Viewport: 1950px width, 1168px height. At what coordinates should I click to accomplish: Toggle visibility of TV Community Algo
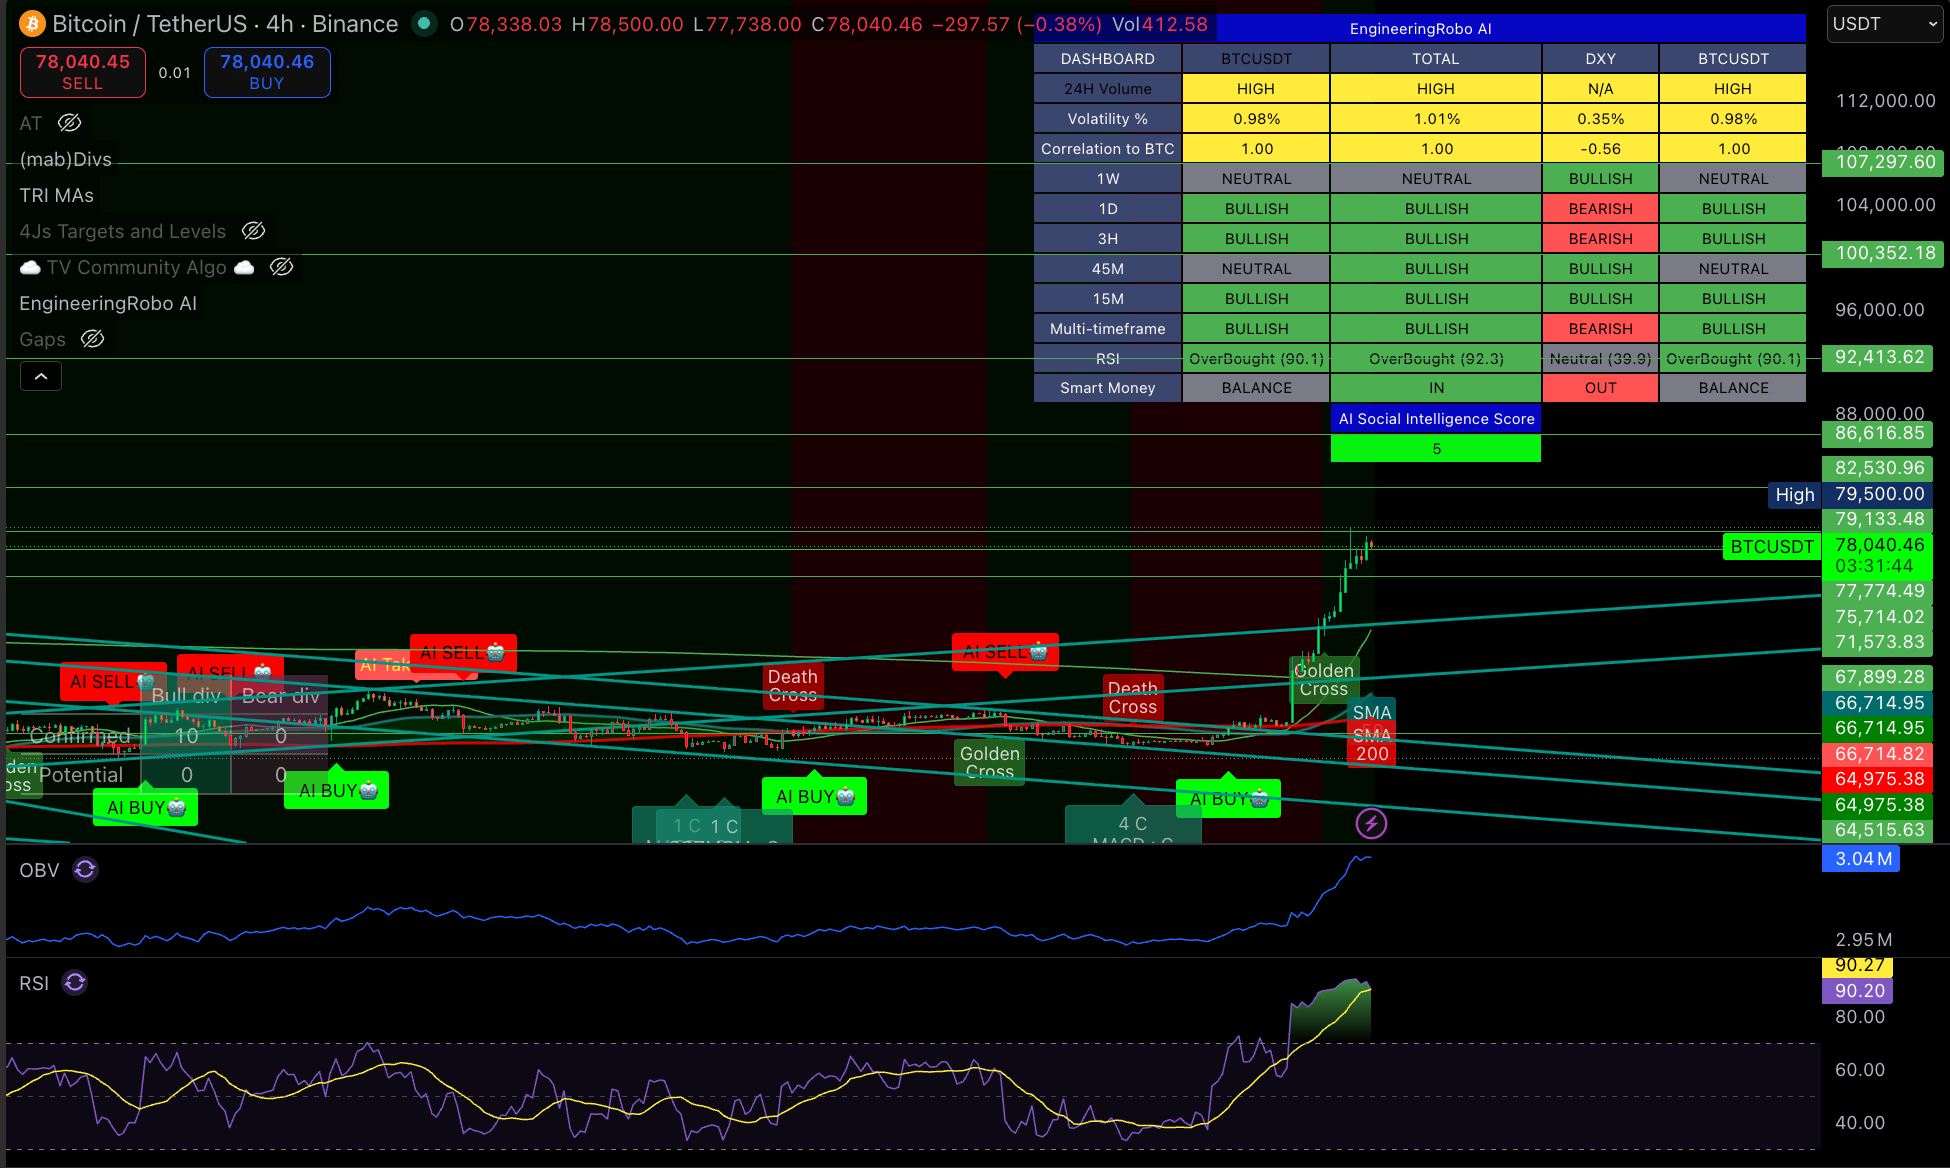coord(282,267)
